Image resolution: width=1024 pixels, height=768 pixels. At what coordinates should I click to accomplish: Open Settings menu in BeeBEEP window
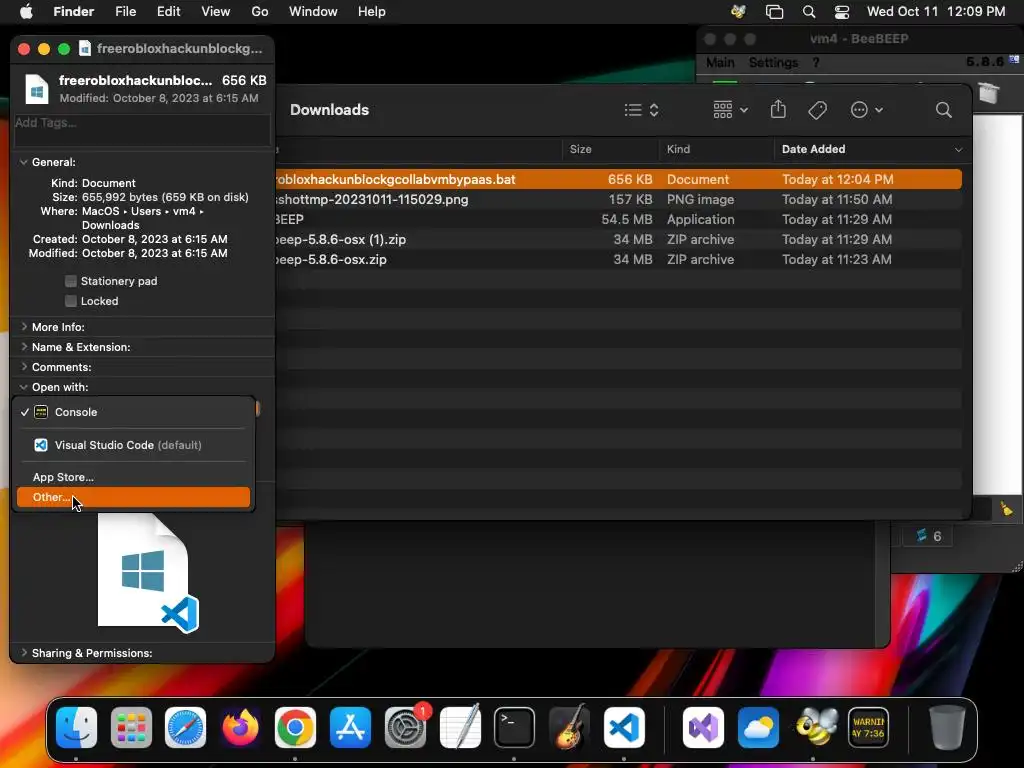pos(773,63)
